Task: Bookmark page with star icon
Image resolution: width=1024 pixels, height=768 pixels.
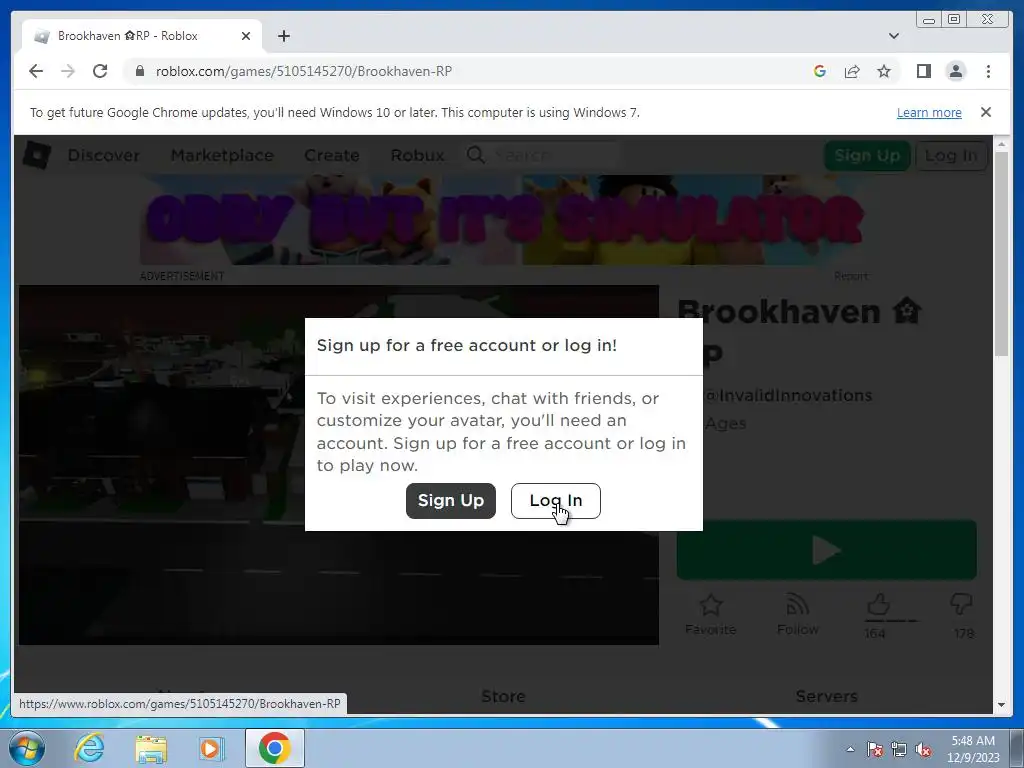Action: click(884, 71)
